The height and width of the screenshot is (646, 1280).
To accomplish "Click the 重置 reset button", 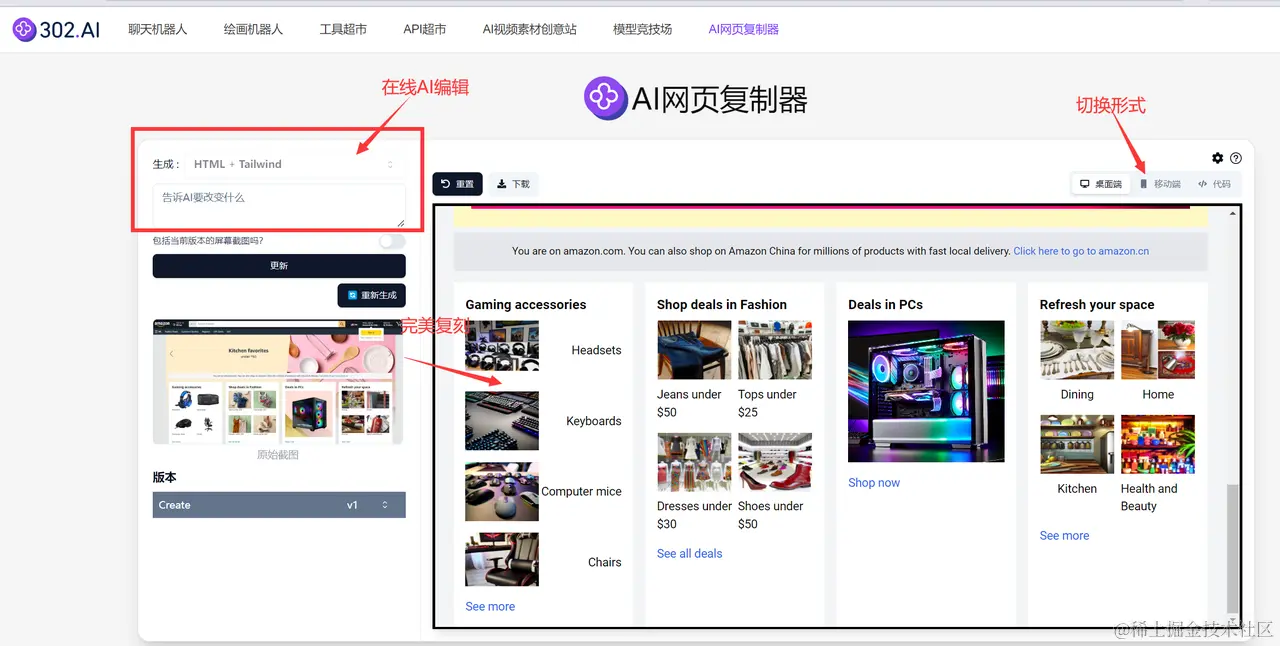I will 457,184.
